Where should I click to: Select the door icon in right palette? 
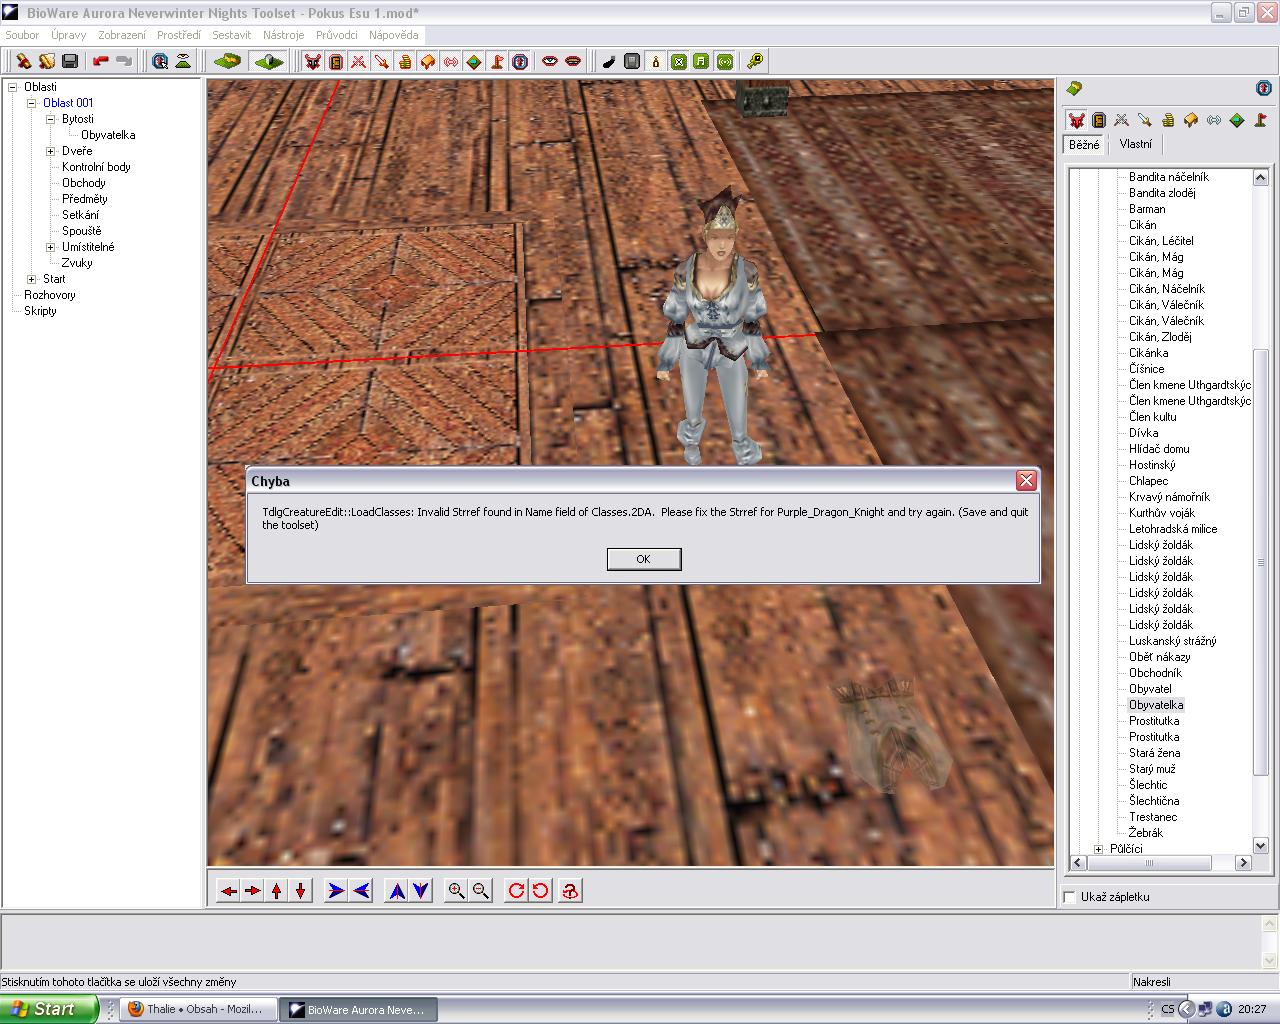pyautogui.click(x=1099, y=120)
